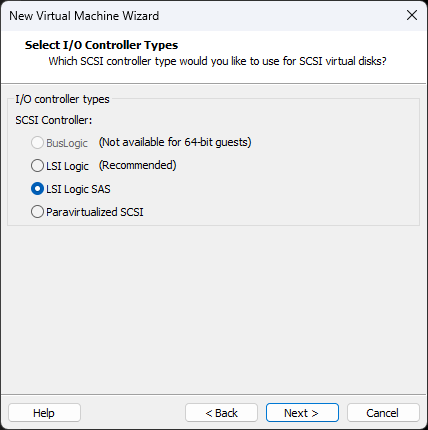The width and height of the screenshot is (428, 430).
Task: Click the '(Recommended)' note beside LSI Logic
Action: click(x=137, y=165)
